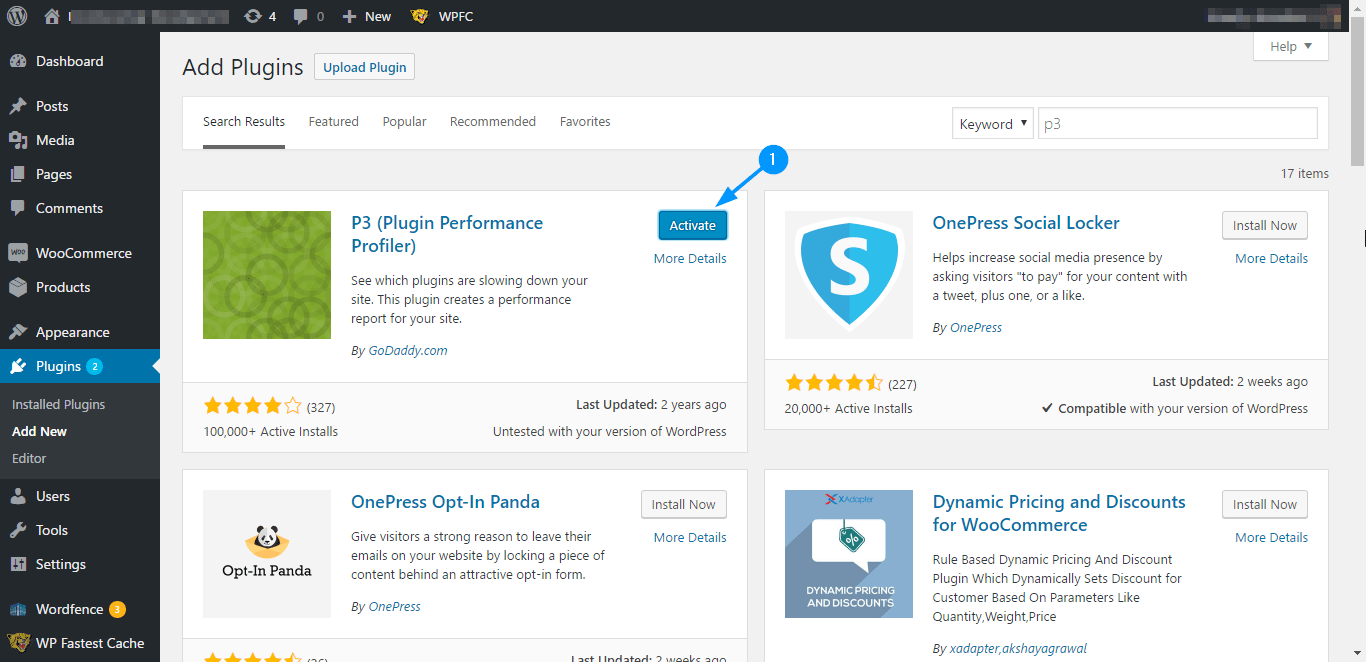This screenshot has height=662, width=1366.
Task: Open P3 (Plugin Performance Profiler) title link
Action: (x=447, y=234)
